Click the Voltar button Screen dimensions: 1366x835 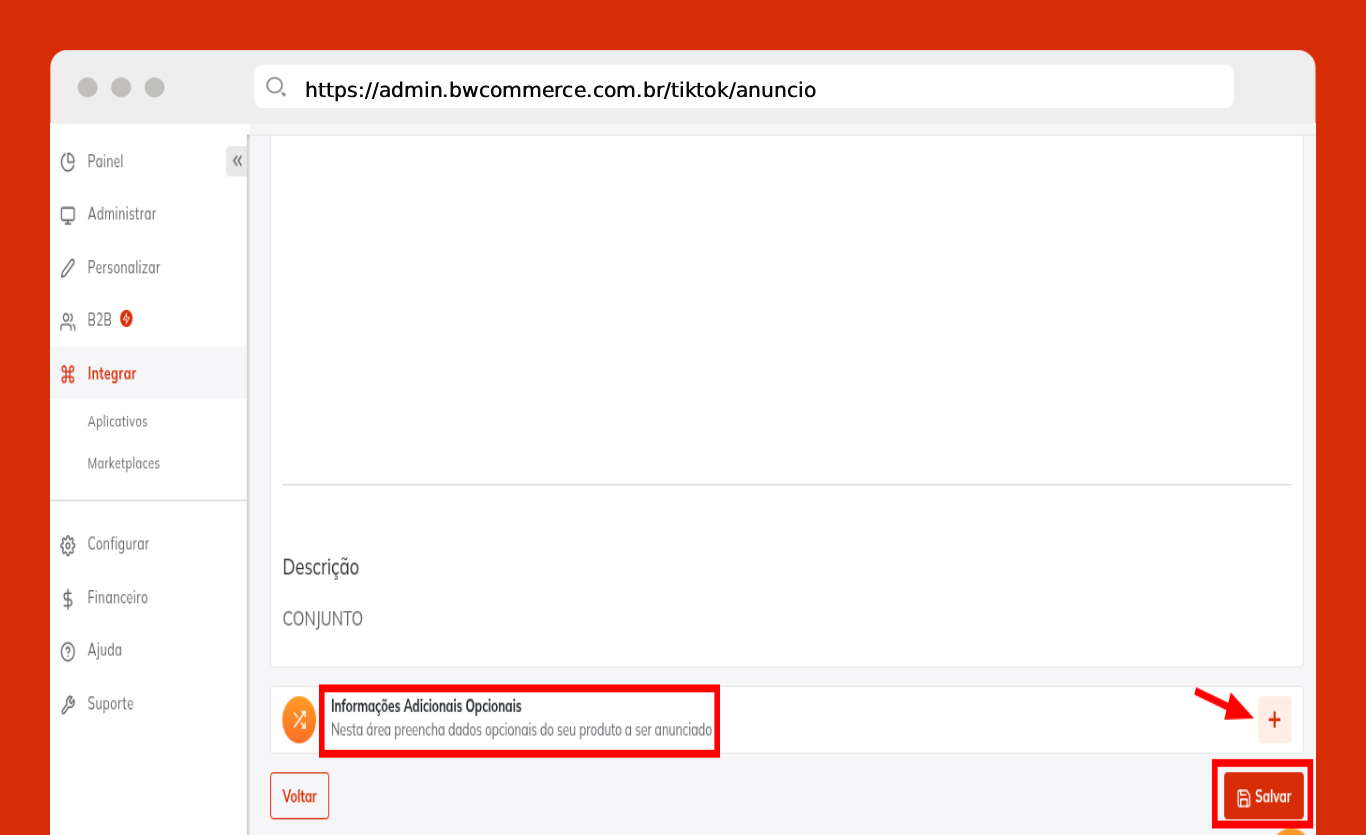[x=299, y=796]
